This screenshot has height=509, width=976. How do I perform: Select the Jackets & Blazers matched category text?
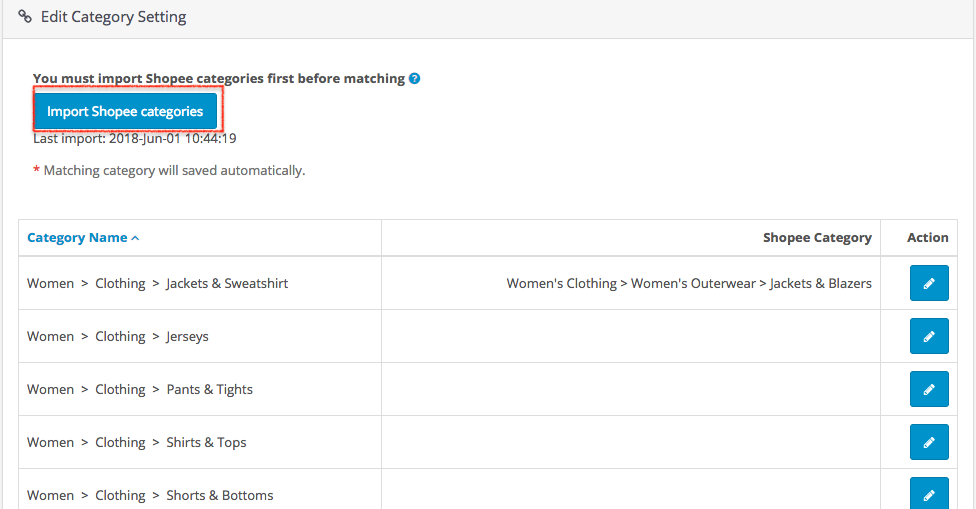point(689,283)
